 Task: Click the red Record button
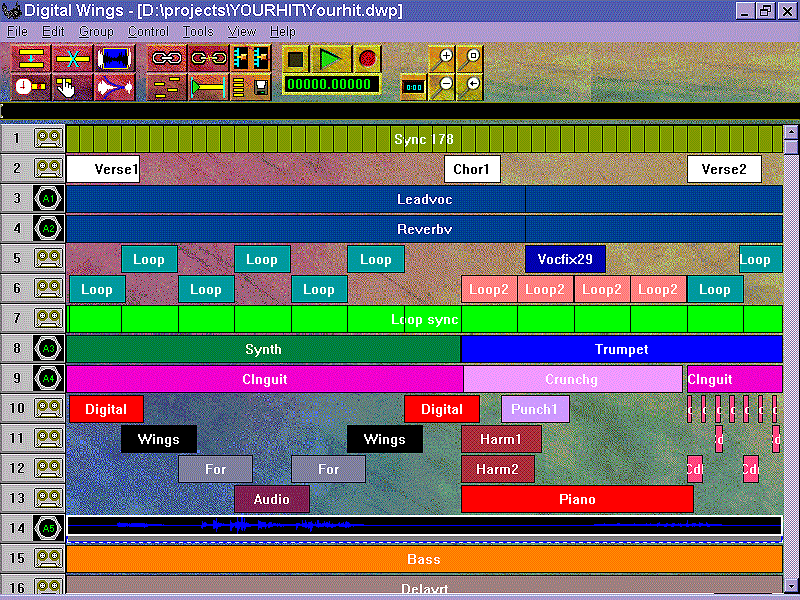point(367,59)
